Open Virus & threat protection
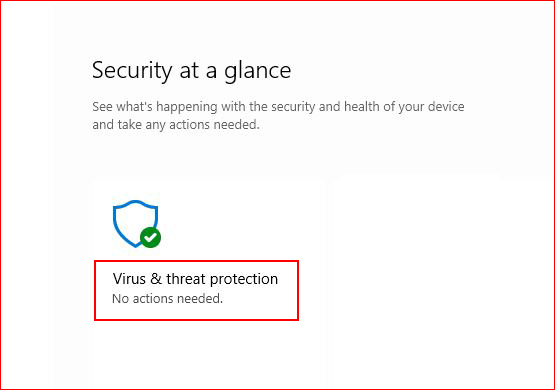555x390 pixels. tap(195, 279)
